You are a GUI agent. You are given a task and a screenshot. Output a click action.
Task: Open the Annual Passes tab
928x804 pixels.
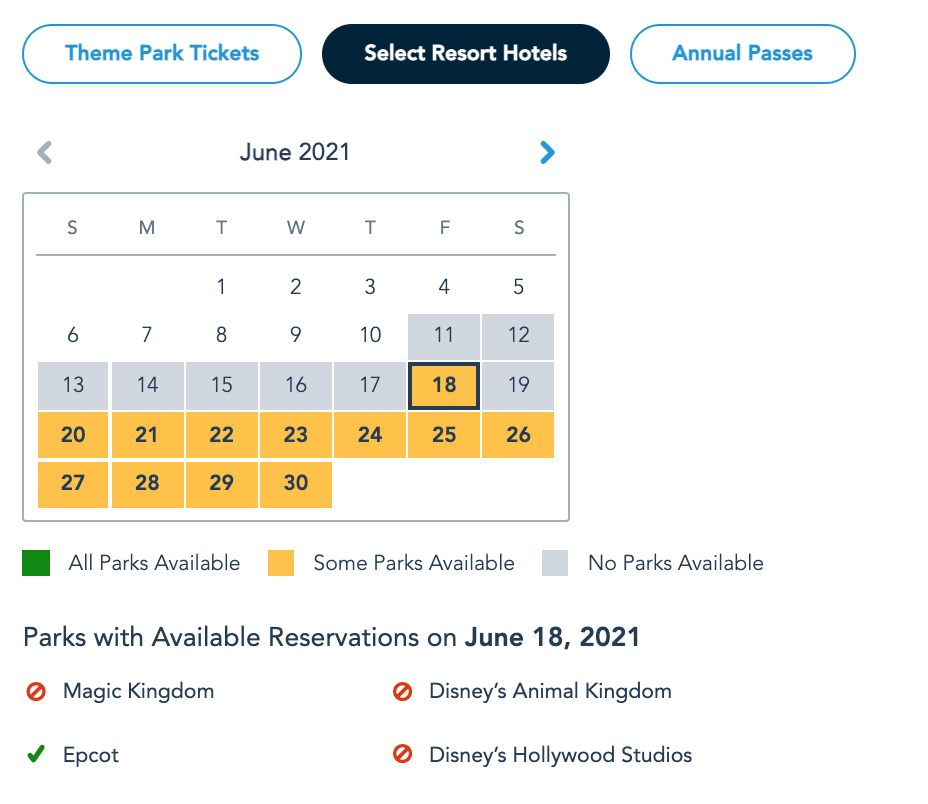(742, 54)
